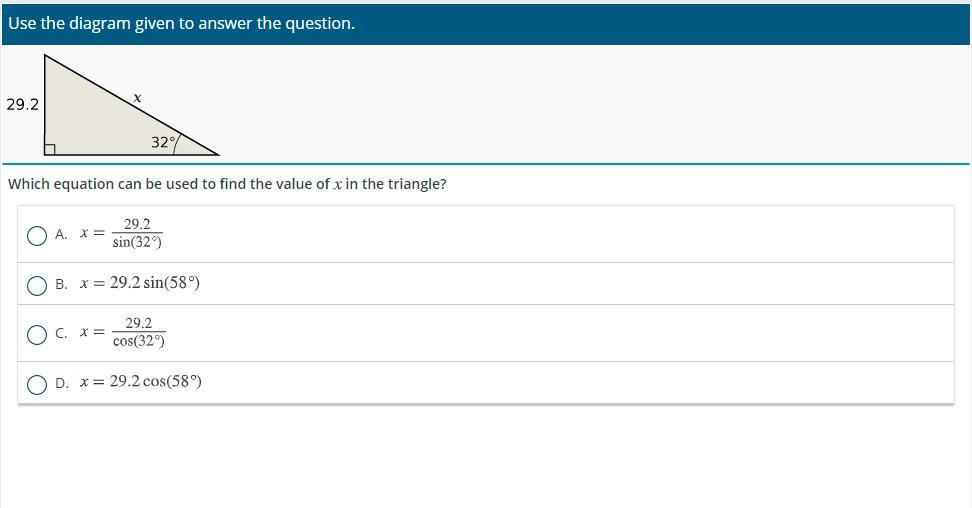Click the italic x in the question sentence
Screen dimensions: 972x508
click(338, 185)
